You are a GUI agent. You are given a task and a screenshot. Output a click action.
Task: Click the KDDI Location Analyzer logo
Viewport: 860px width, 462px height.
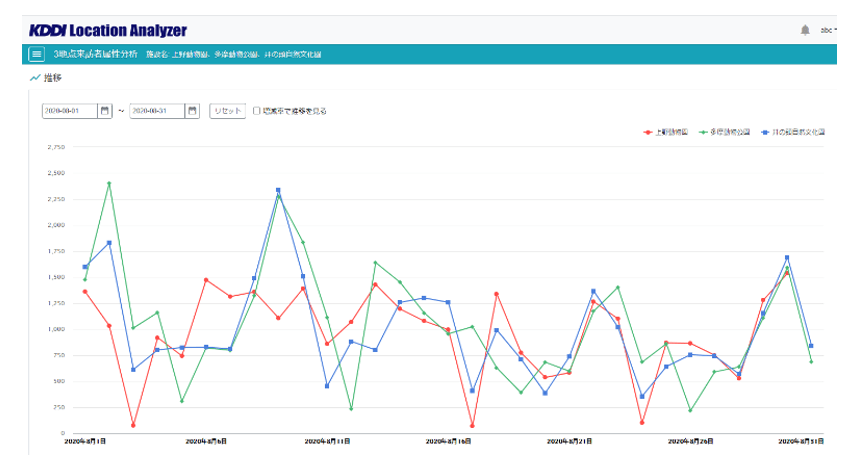(x=108, y=30)
